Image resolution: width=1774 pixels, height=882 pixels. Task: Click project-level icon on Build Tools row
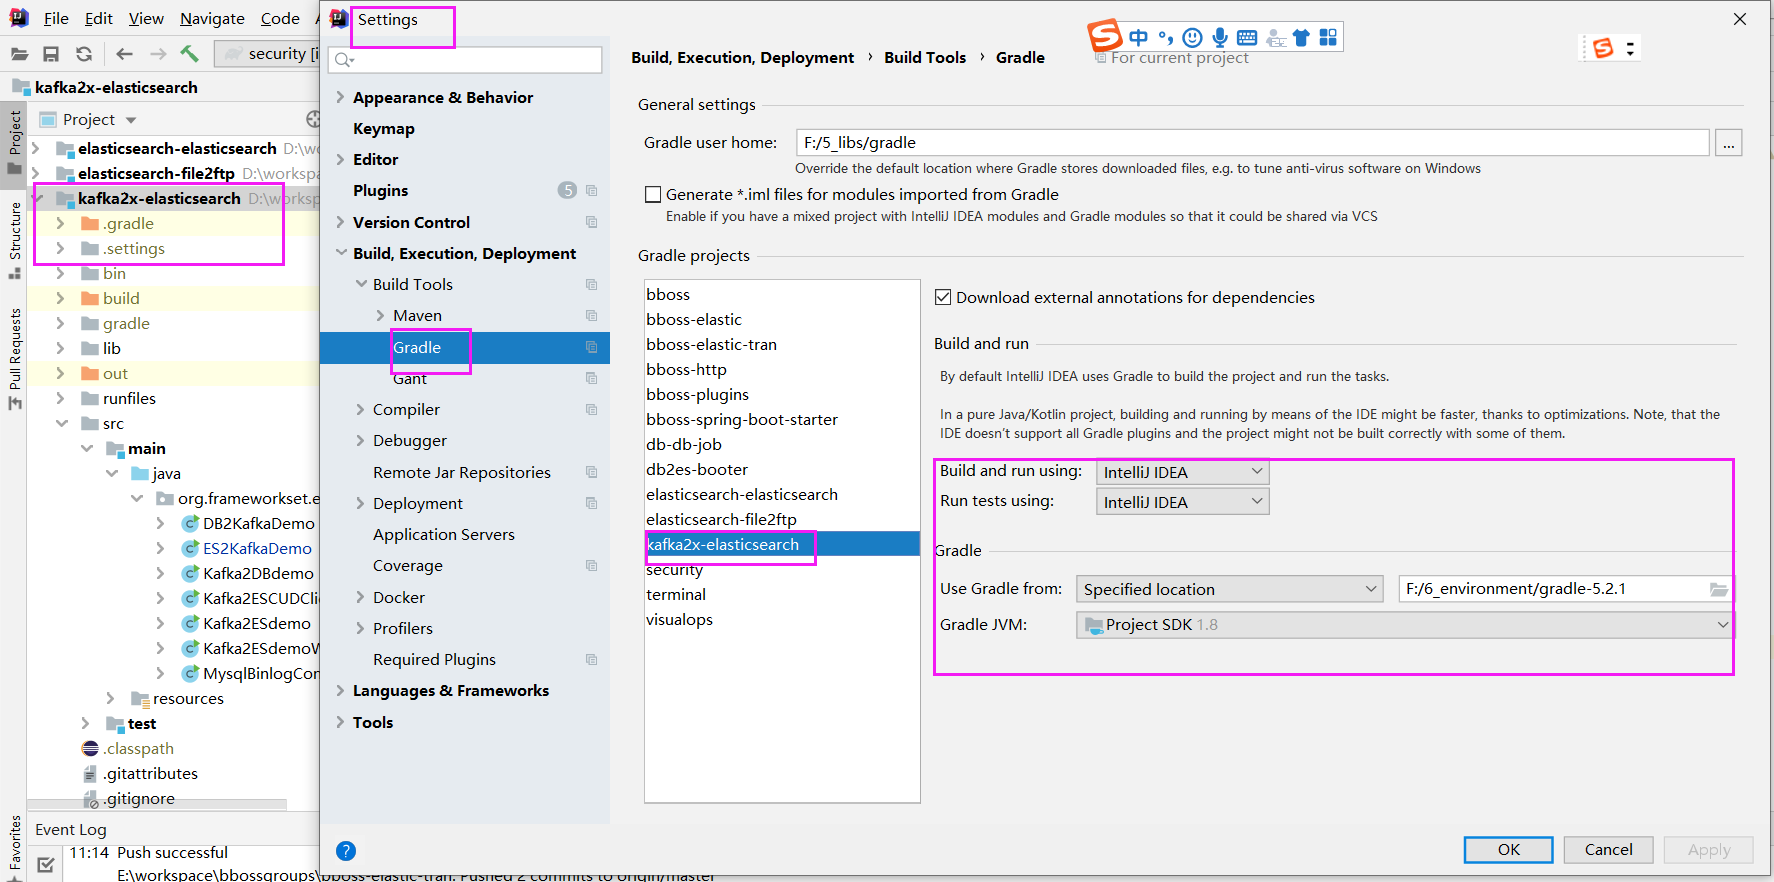coord(591,284)
